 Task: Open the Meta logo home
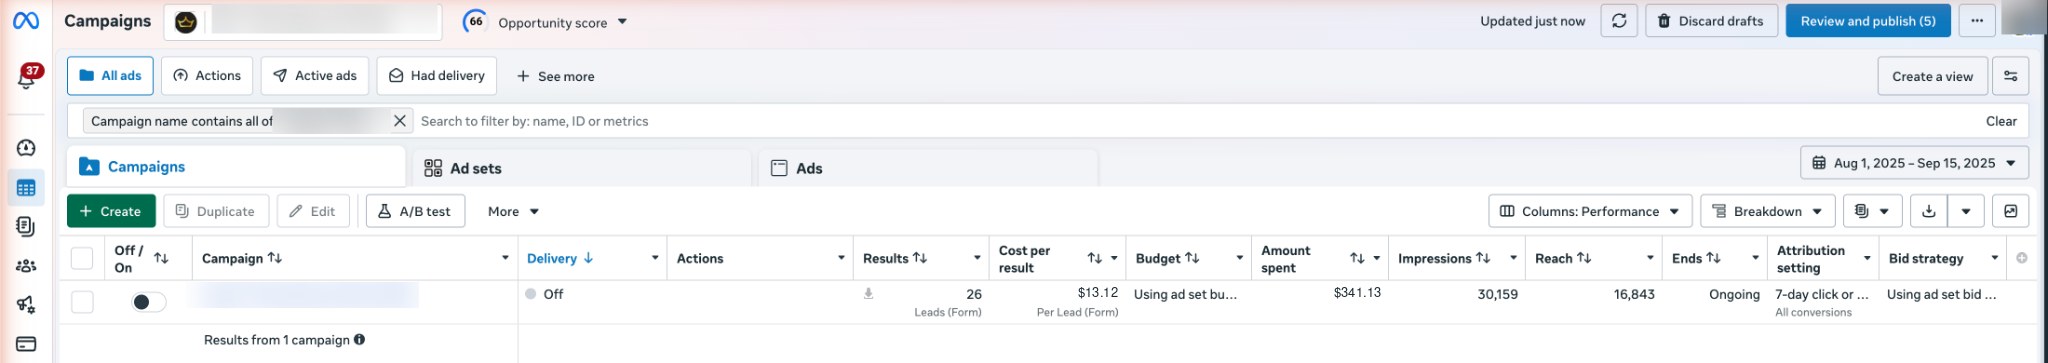[26, 20]
